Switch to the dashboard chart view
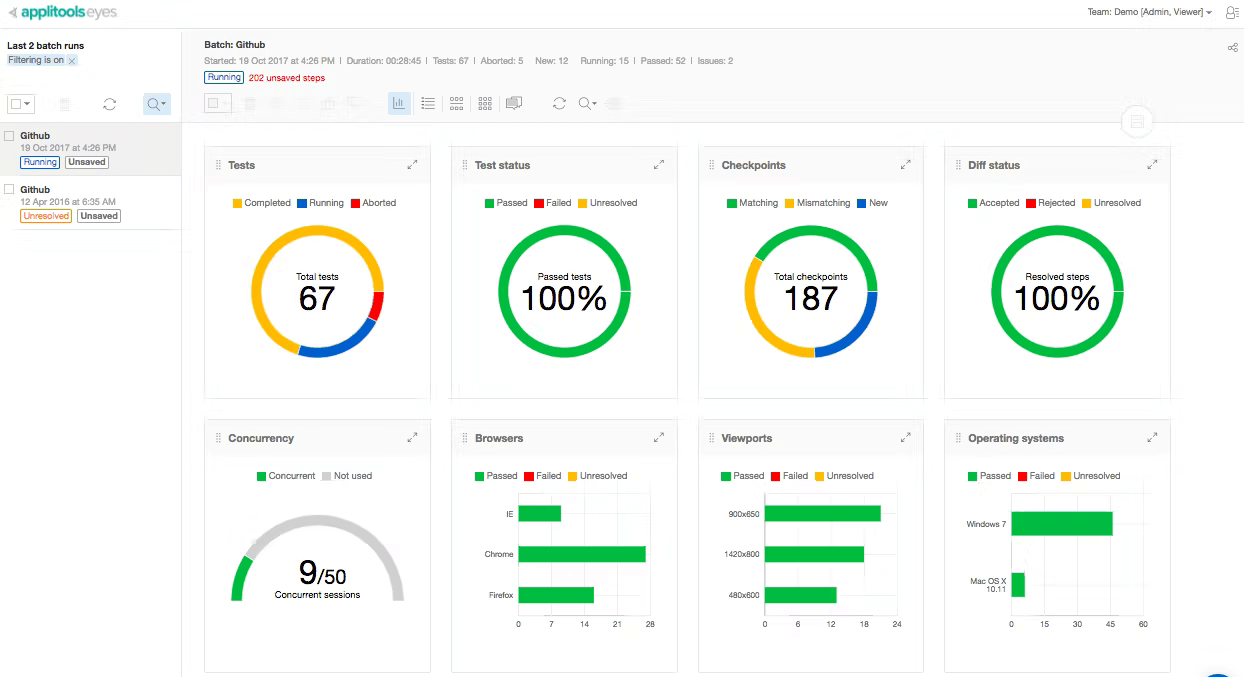This screenshot has height=677, width=1244. (399, 103)
